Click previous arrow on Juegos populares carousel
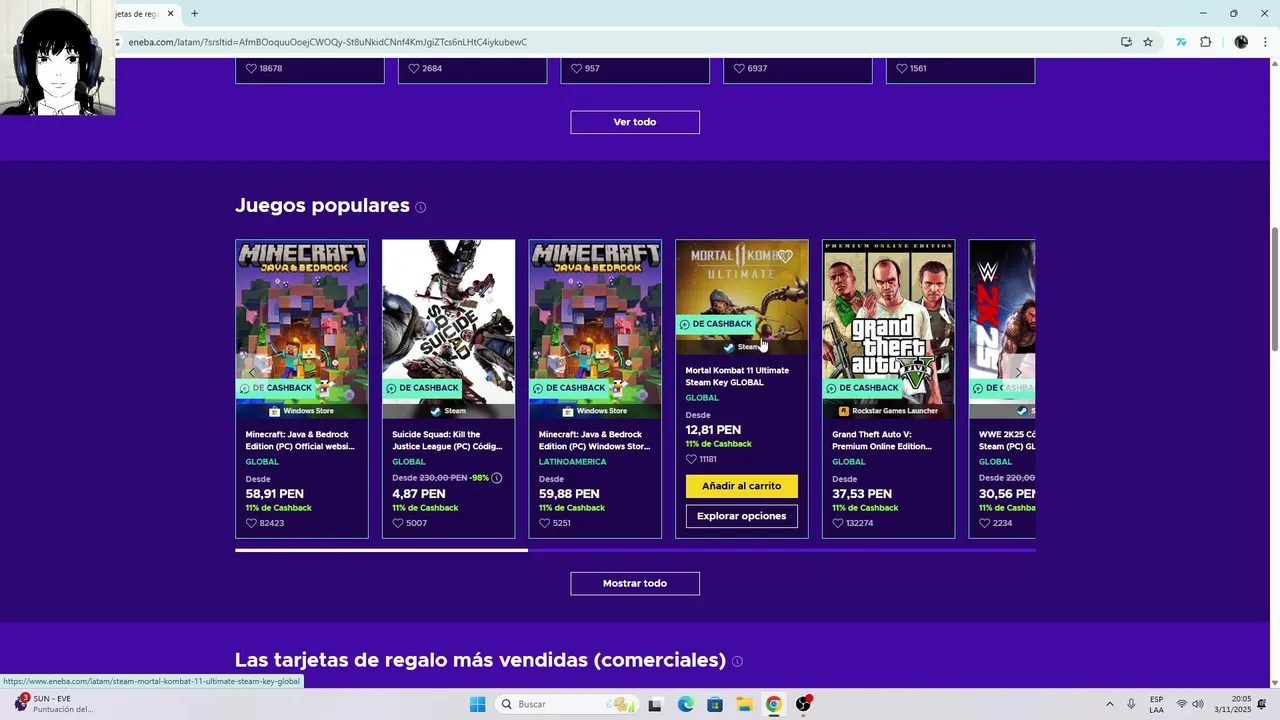This screenshot has height=720, width=1280. [252, 372]
